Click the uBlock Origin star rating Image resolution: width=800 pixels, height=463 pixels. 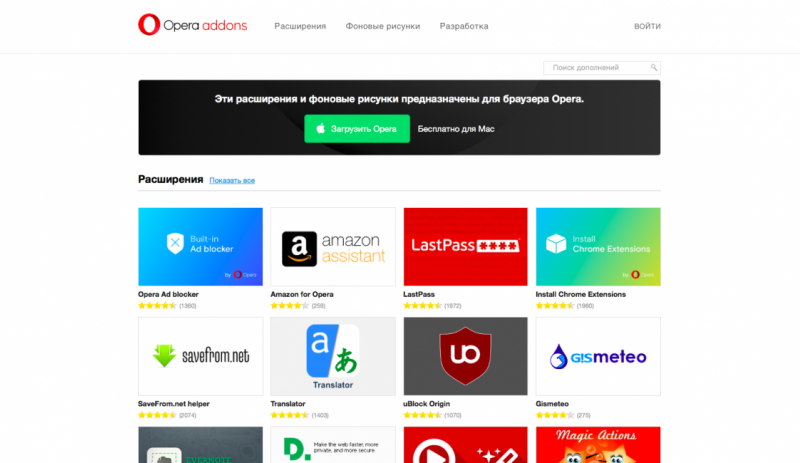coord(422,415)
